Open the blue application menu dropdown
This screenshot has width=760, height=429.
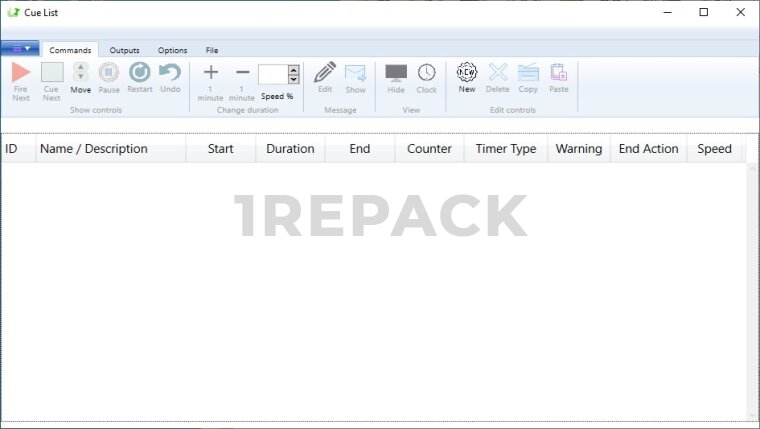pos(20,49)
